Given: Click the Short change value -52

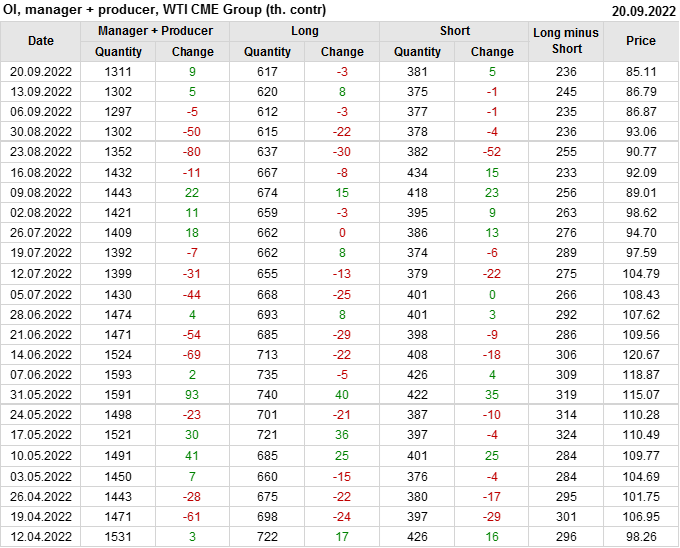Looking at the screenshot, I should 492,152.
